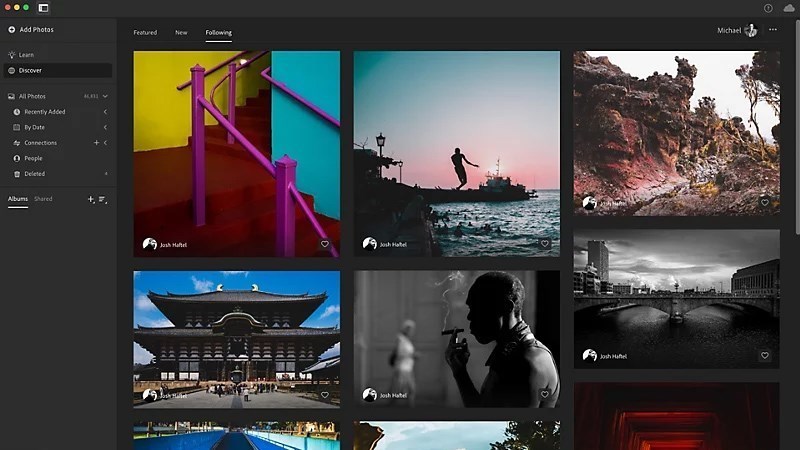Click Josh Haftel name on temple photo
This screenshot has width=800, height=450.
(x=173, y=396)
